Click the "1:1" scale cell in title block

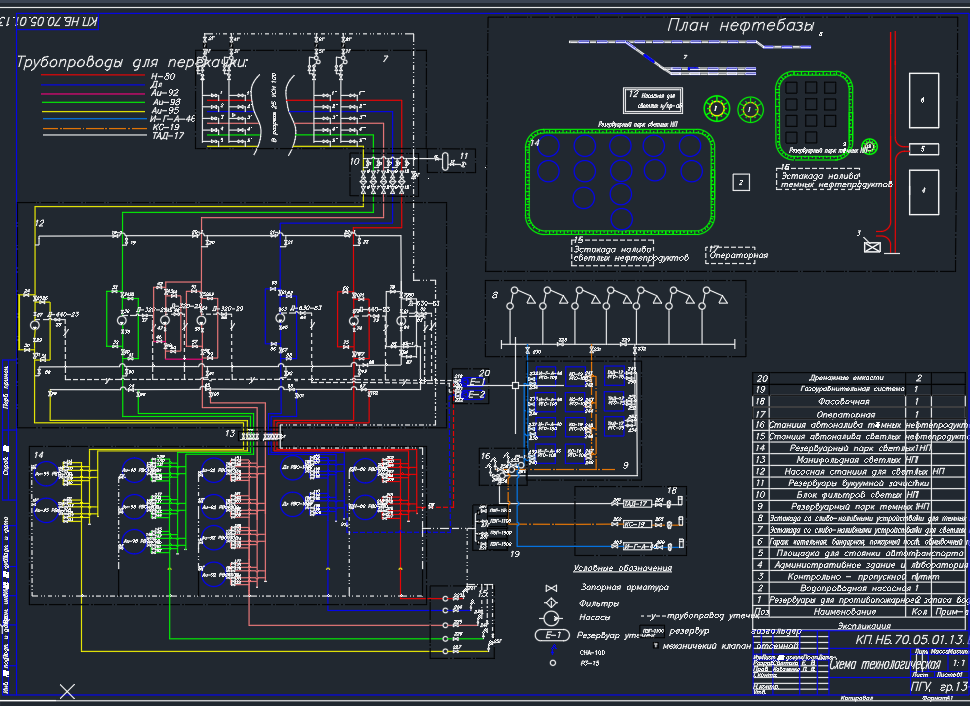coord(959,663)
